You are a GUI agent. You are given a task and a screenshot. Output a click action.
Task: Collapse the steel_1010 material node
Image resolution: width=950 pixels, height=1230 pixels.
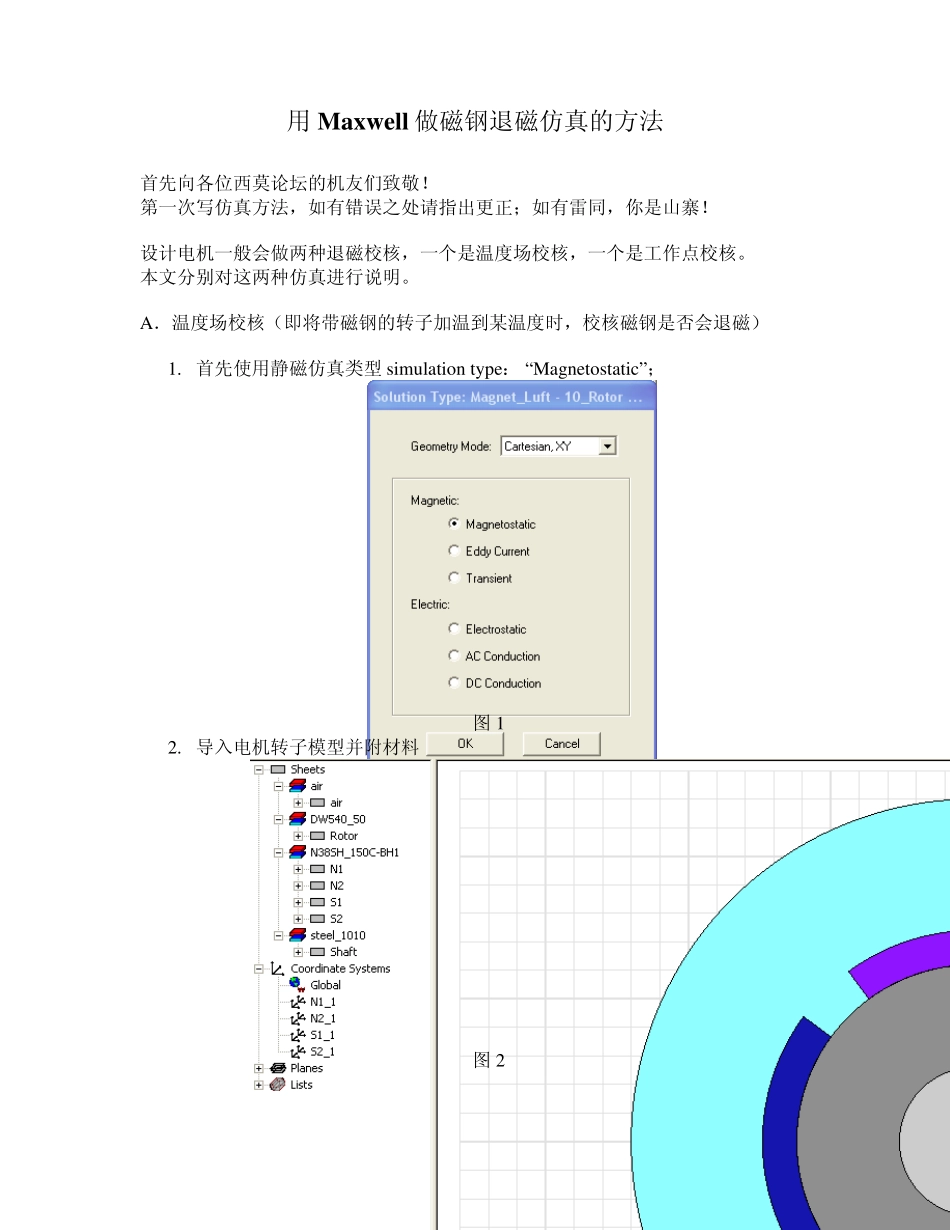click(279, 936)
